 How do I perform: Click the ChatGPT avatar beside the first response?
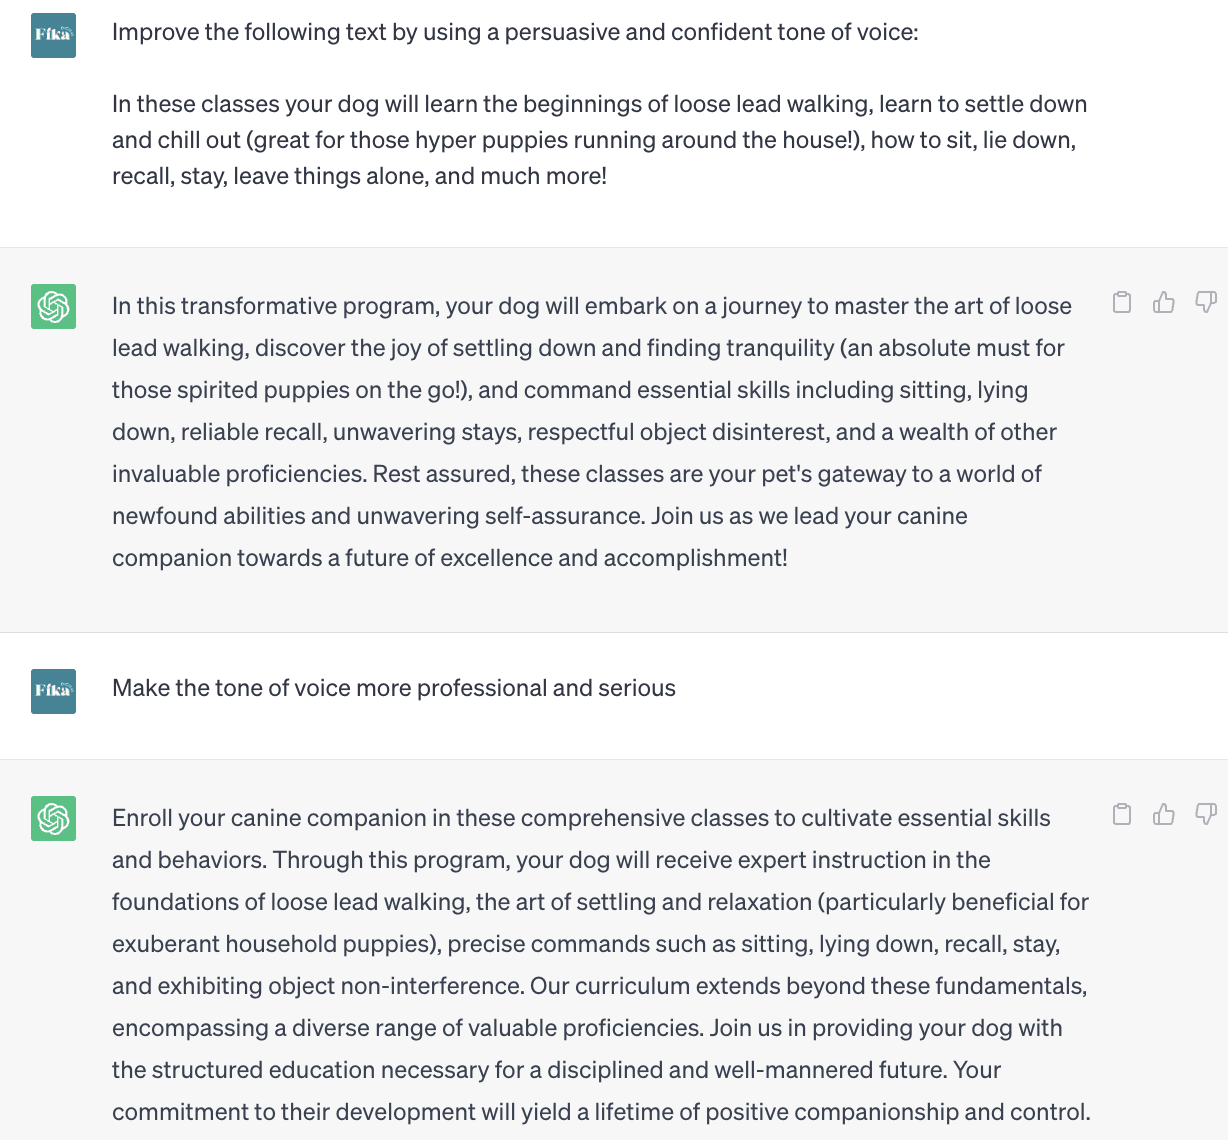(52, 307)
